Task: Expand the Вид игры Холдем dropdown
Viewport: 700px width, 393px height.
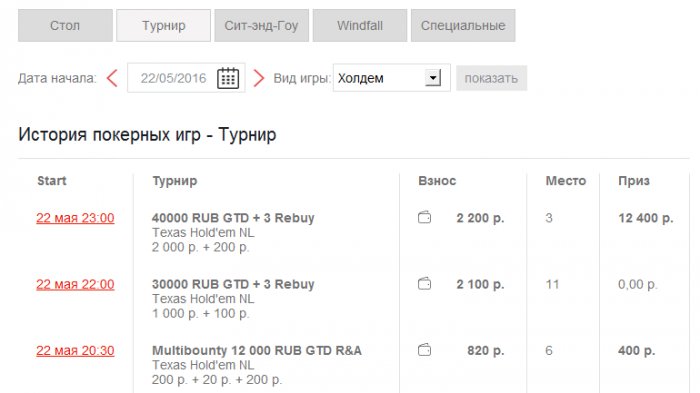Action: point(392,78)
